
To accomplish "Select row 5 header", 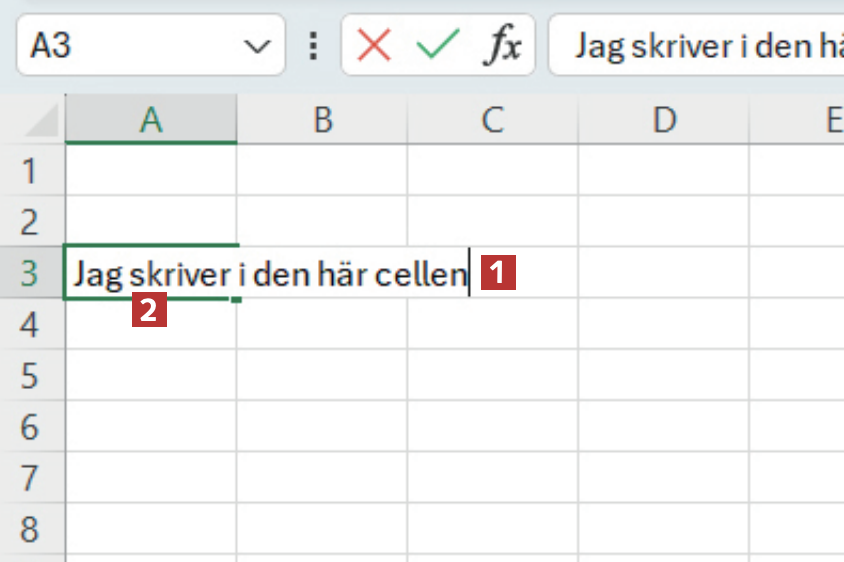I will point(30,376).
